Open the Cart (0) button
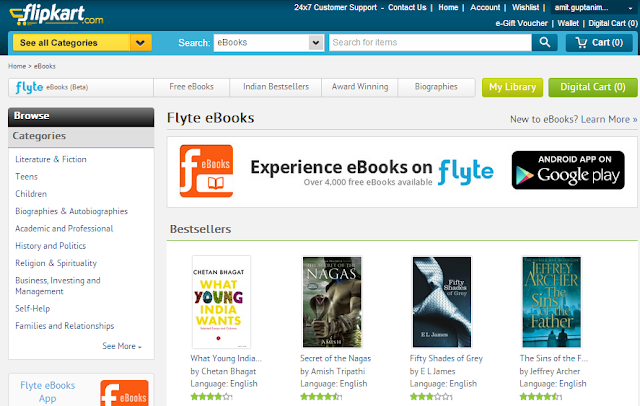Screen dimensions: 640x406 click(x=599, y=42)
